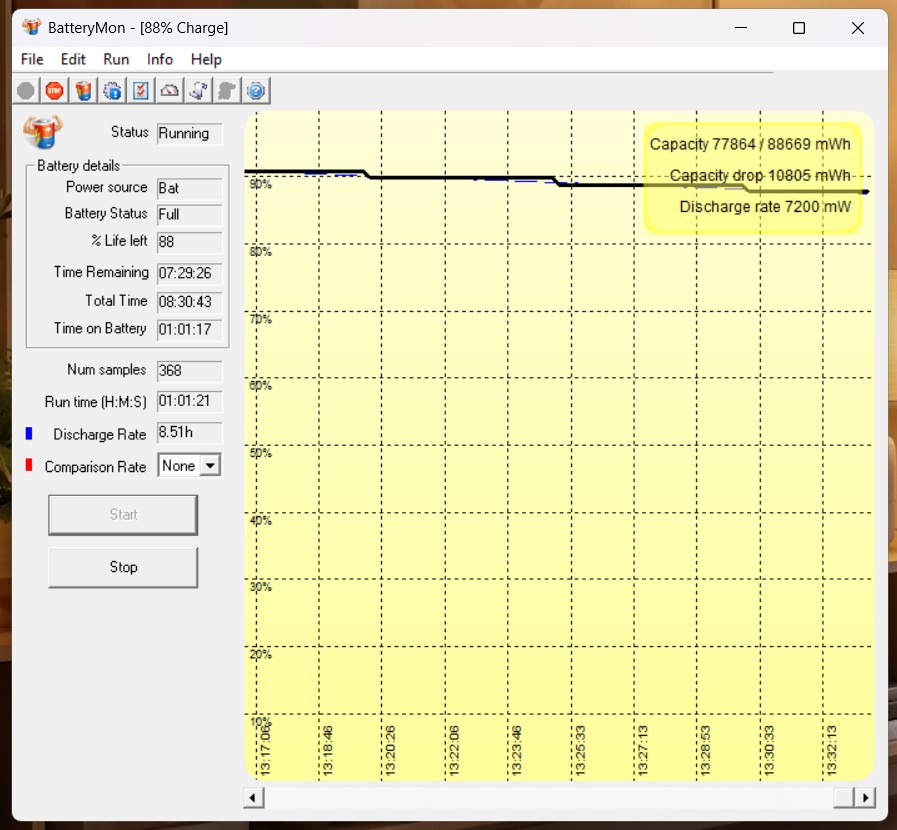
Task: Click the Total Time value 08:30:43
Action: 189,301
